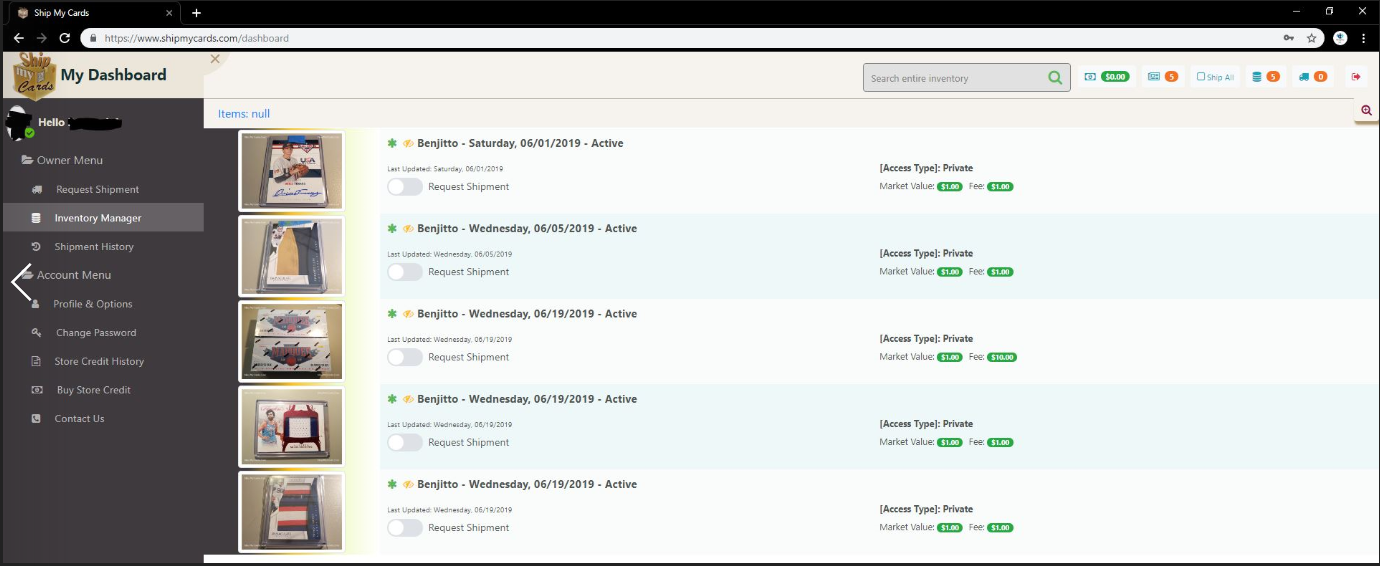
Task: Click "Last Updated: Saturday, 06/01/2019" text
Action: coord(445,169)
